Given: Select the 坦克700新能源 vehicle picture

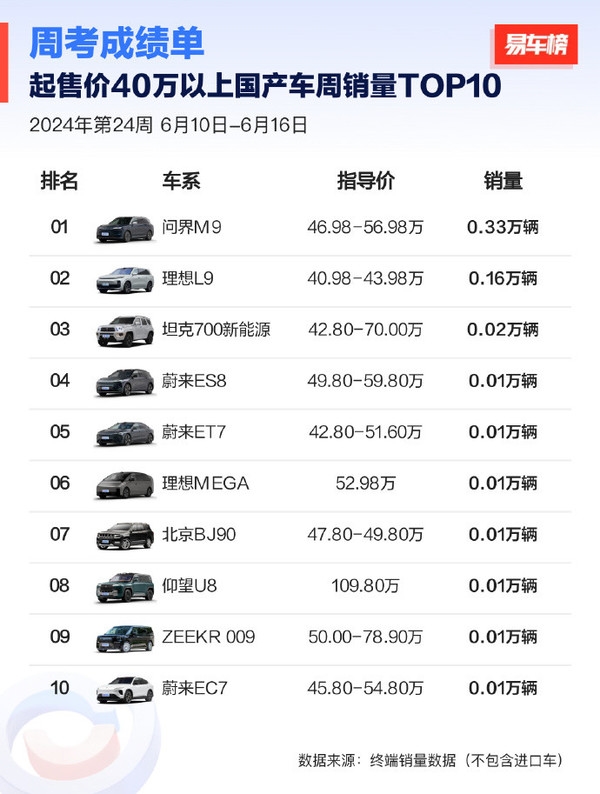Looking at the screenshot, I should [x=125, y=331].
